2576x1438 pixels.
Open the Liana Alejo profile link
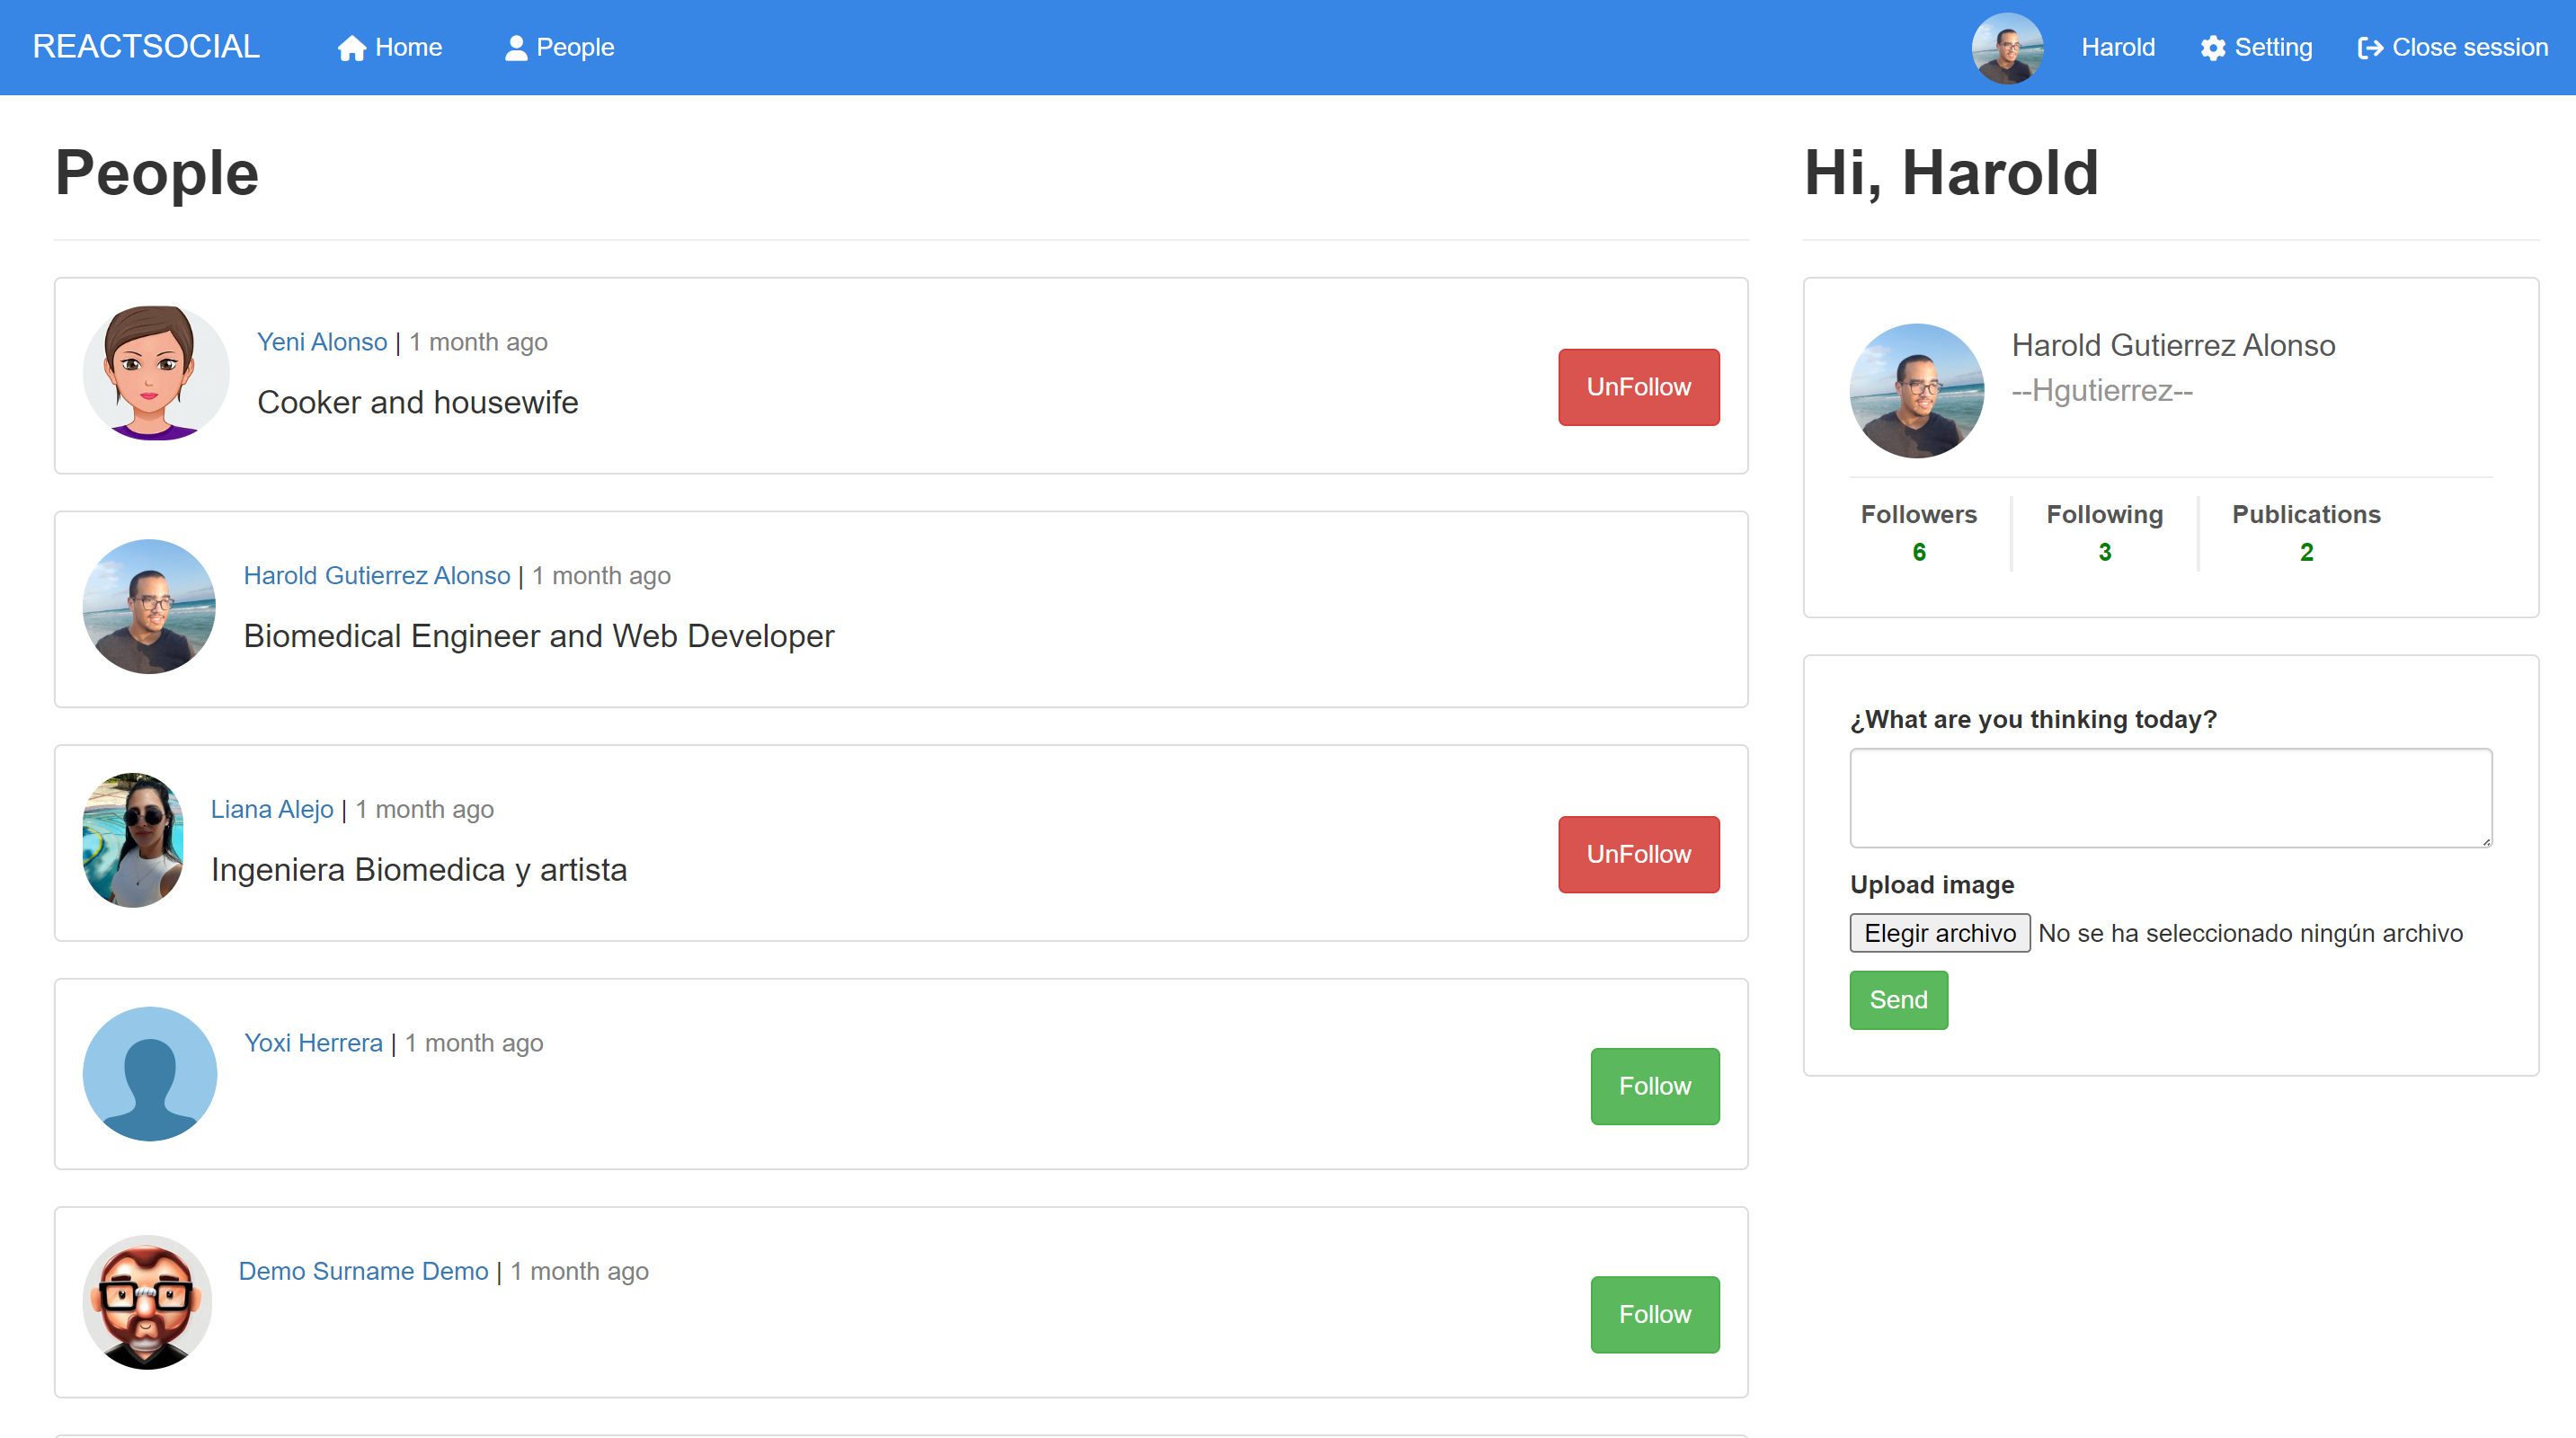(271, 809)
